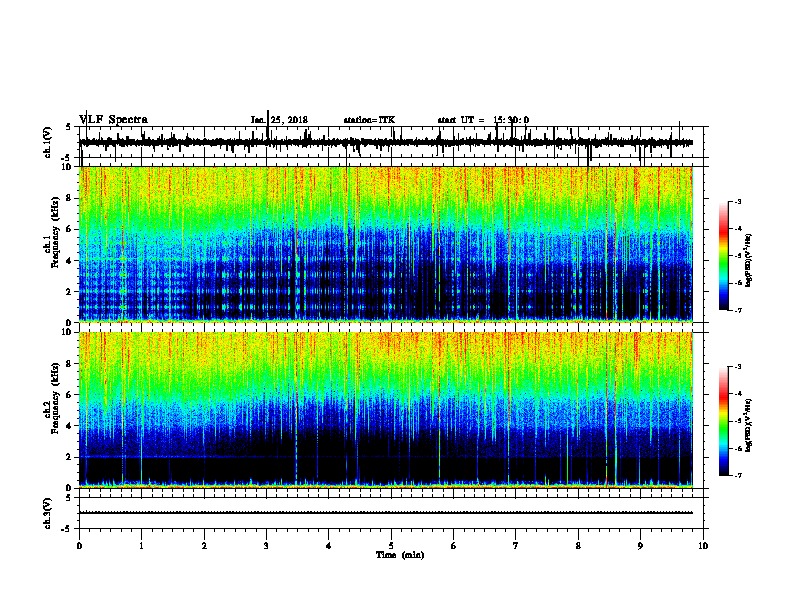Click the "-7" label on ch.1 colorbar
792x612 pixels.
click(737, 310)
